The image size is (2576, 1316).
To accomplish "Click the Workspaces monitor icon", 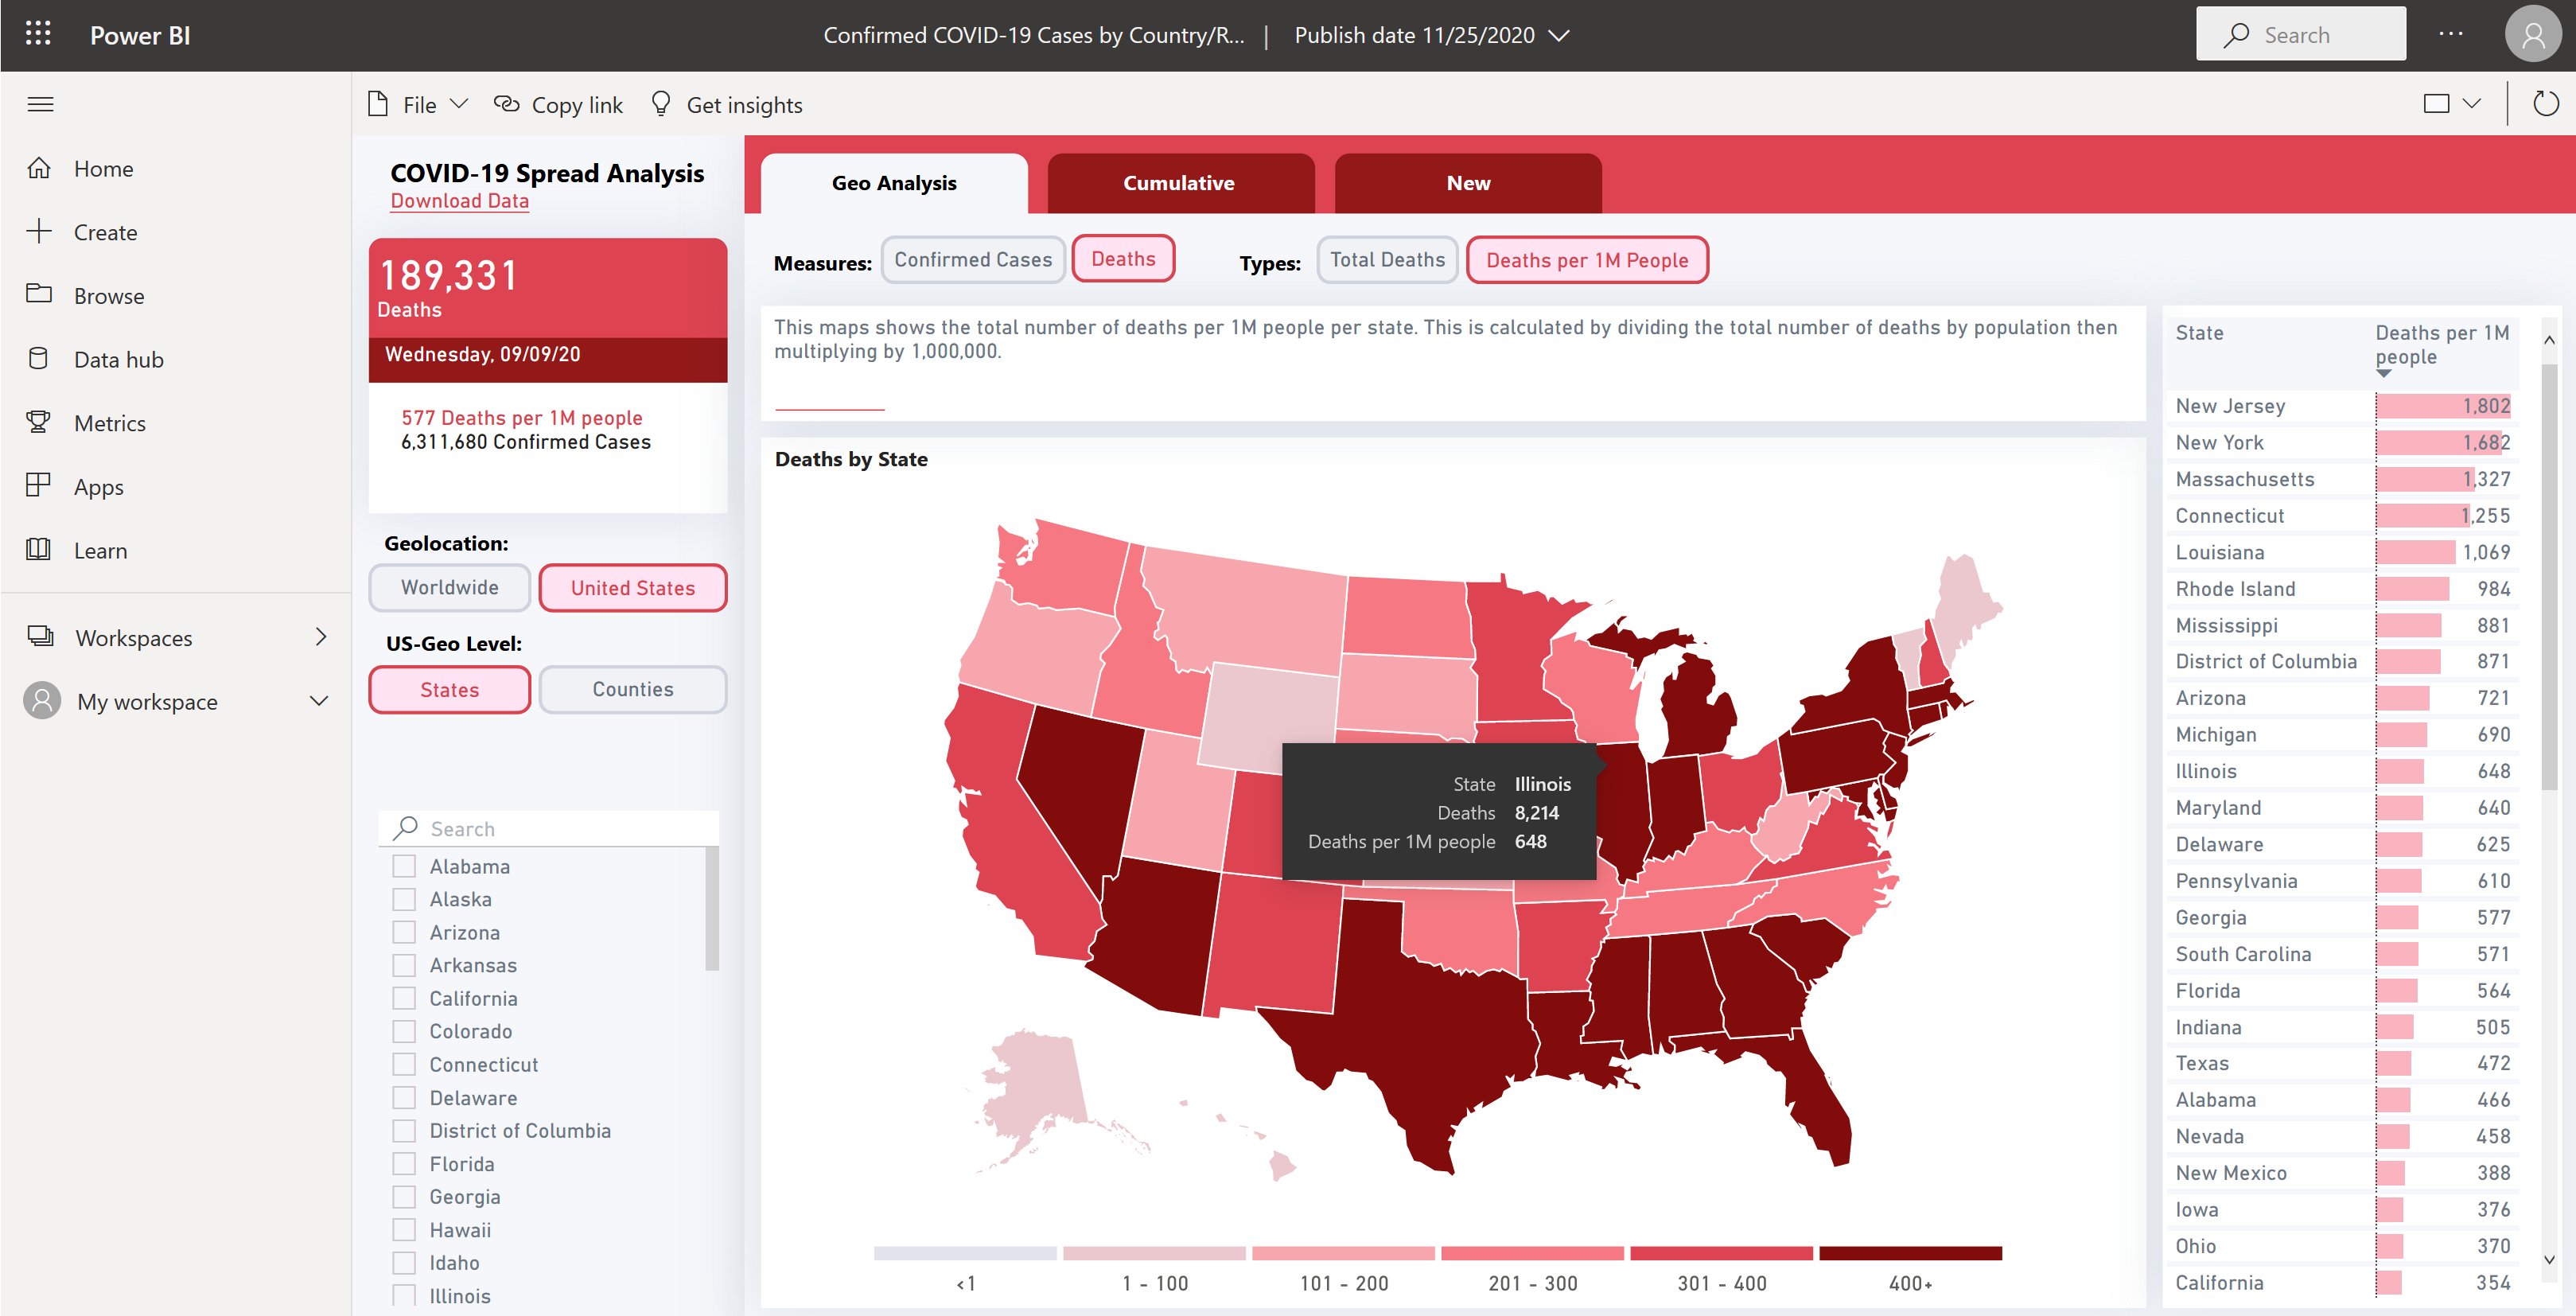I will 41,636.
